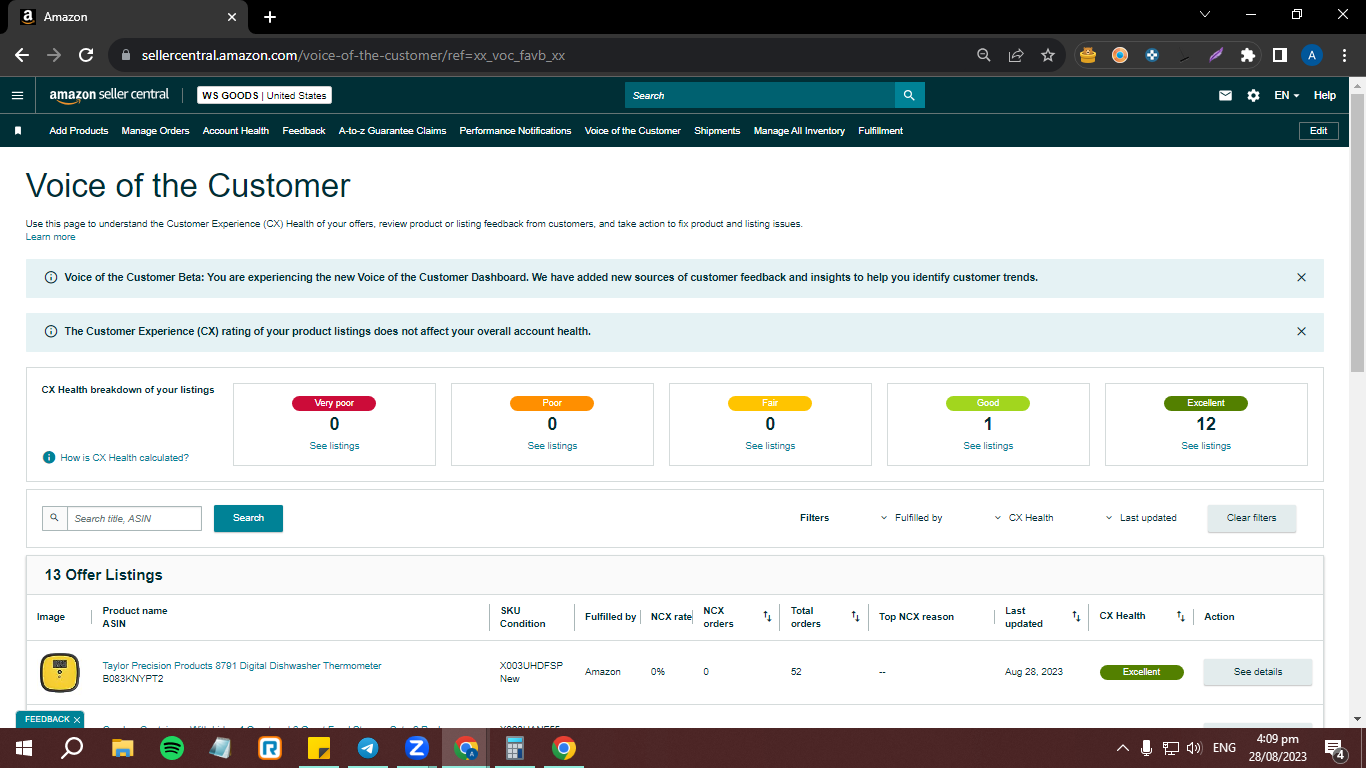The width and height of the screenshot is (1366, 768).
Task: Open Performance Notifications
Action: (x=515, y=131)
